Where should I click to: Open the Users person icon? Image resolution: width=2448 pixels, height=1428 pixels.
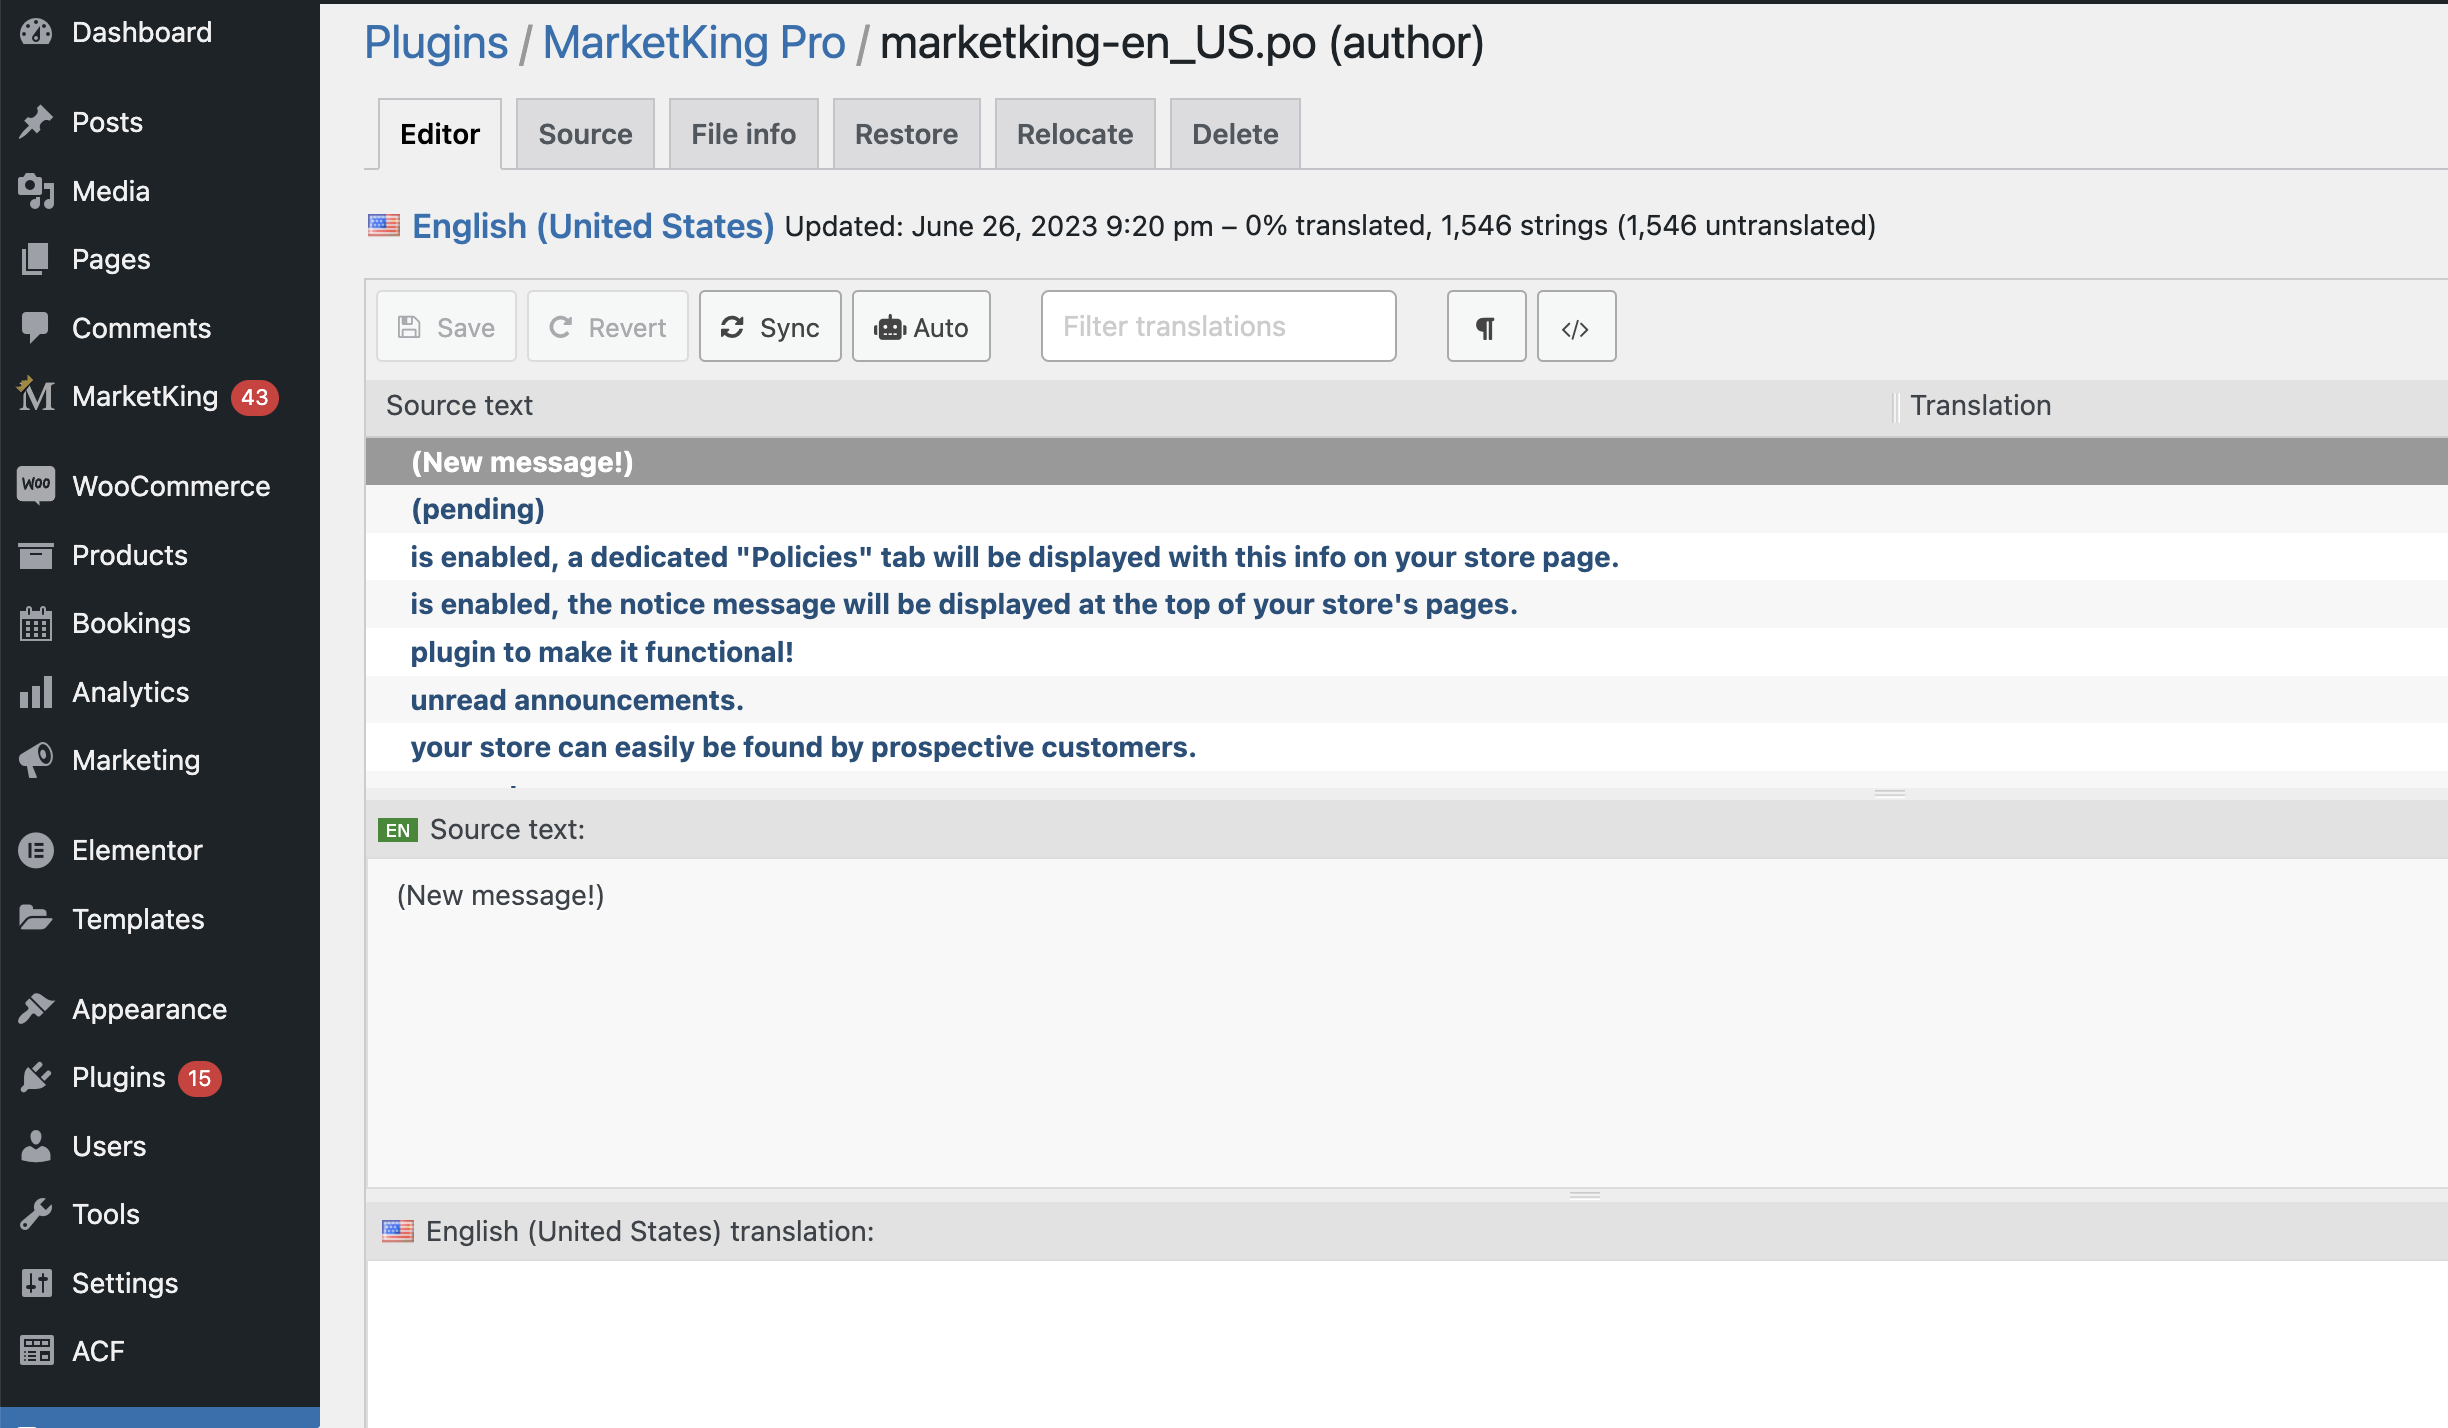pyautogui.click(x=36, y=1146)
